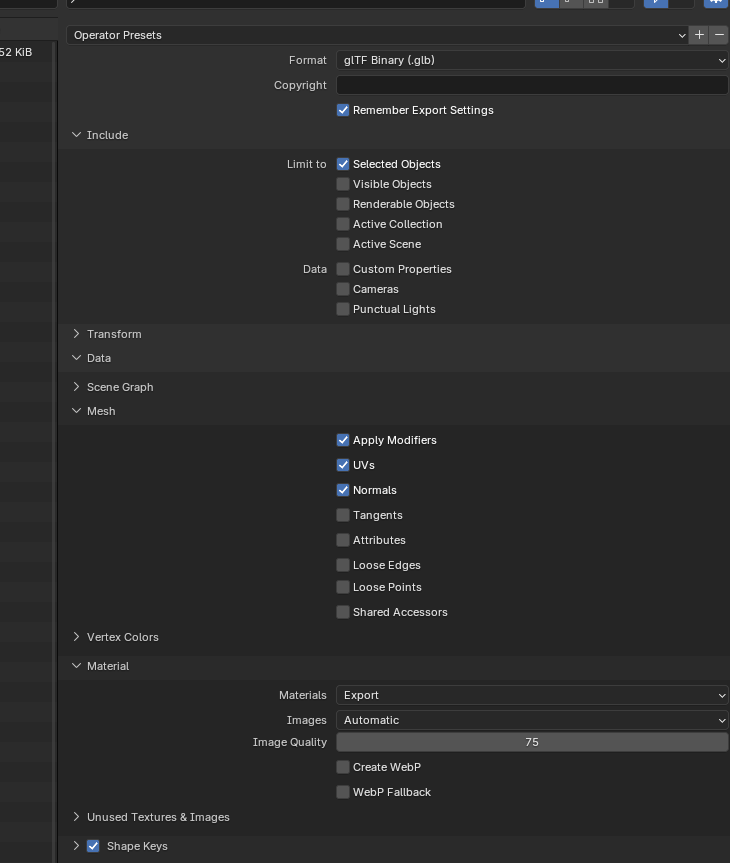Tick the Active Collection checkbox
730x863 pixels.
pyautogui.click(x=343, y=224)
